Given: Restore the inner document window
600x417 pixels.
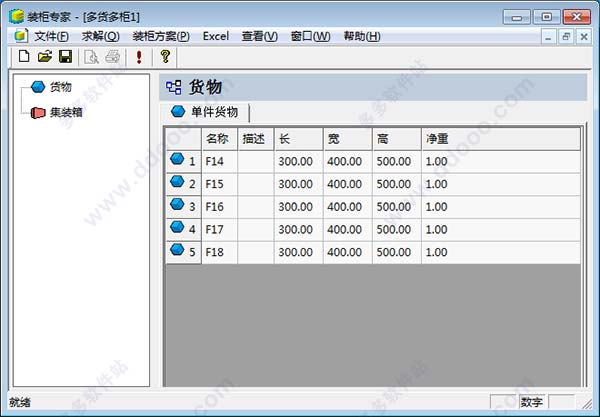Looking at the screenshot, I should pyautogui.click(x=566, y=37).
